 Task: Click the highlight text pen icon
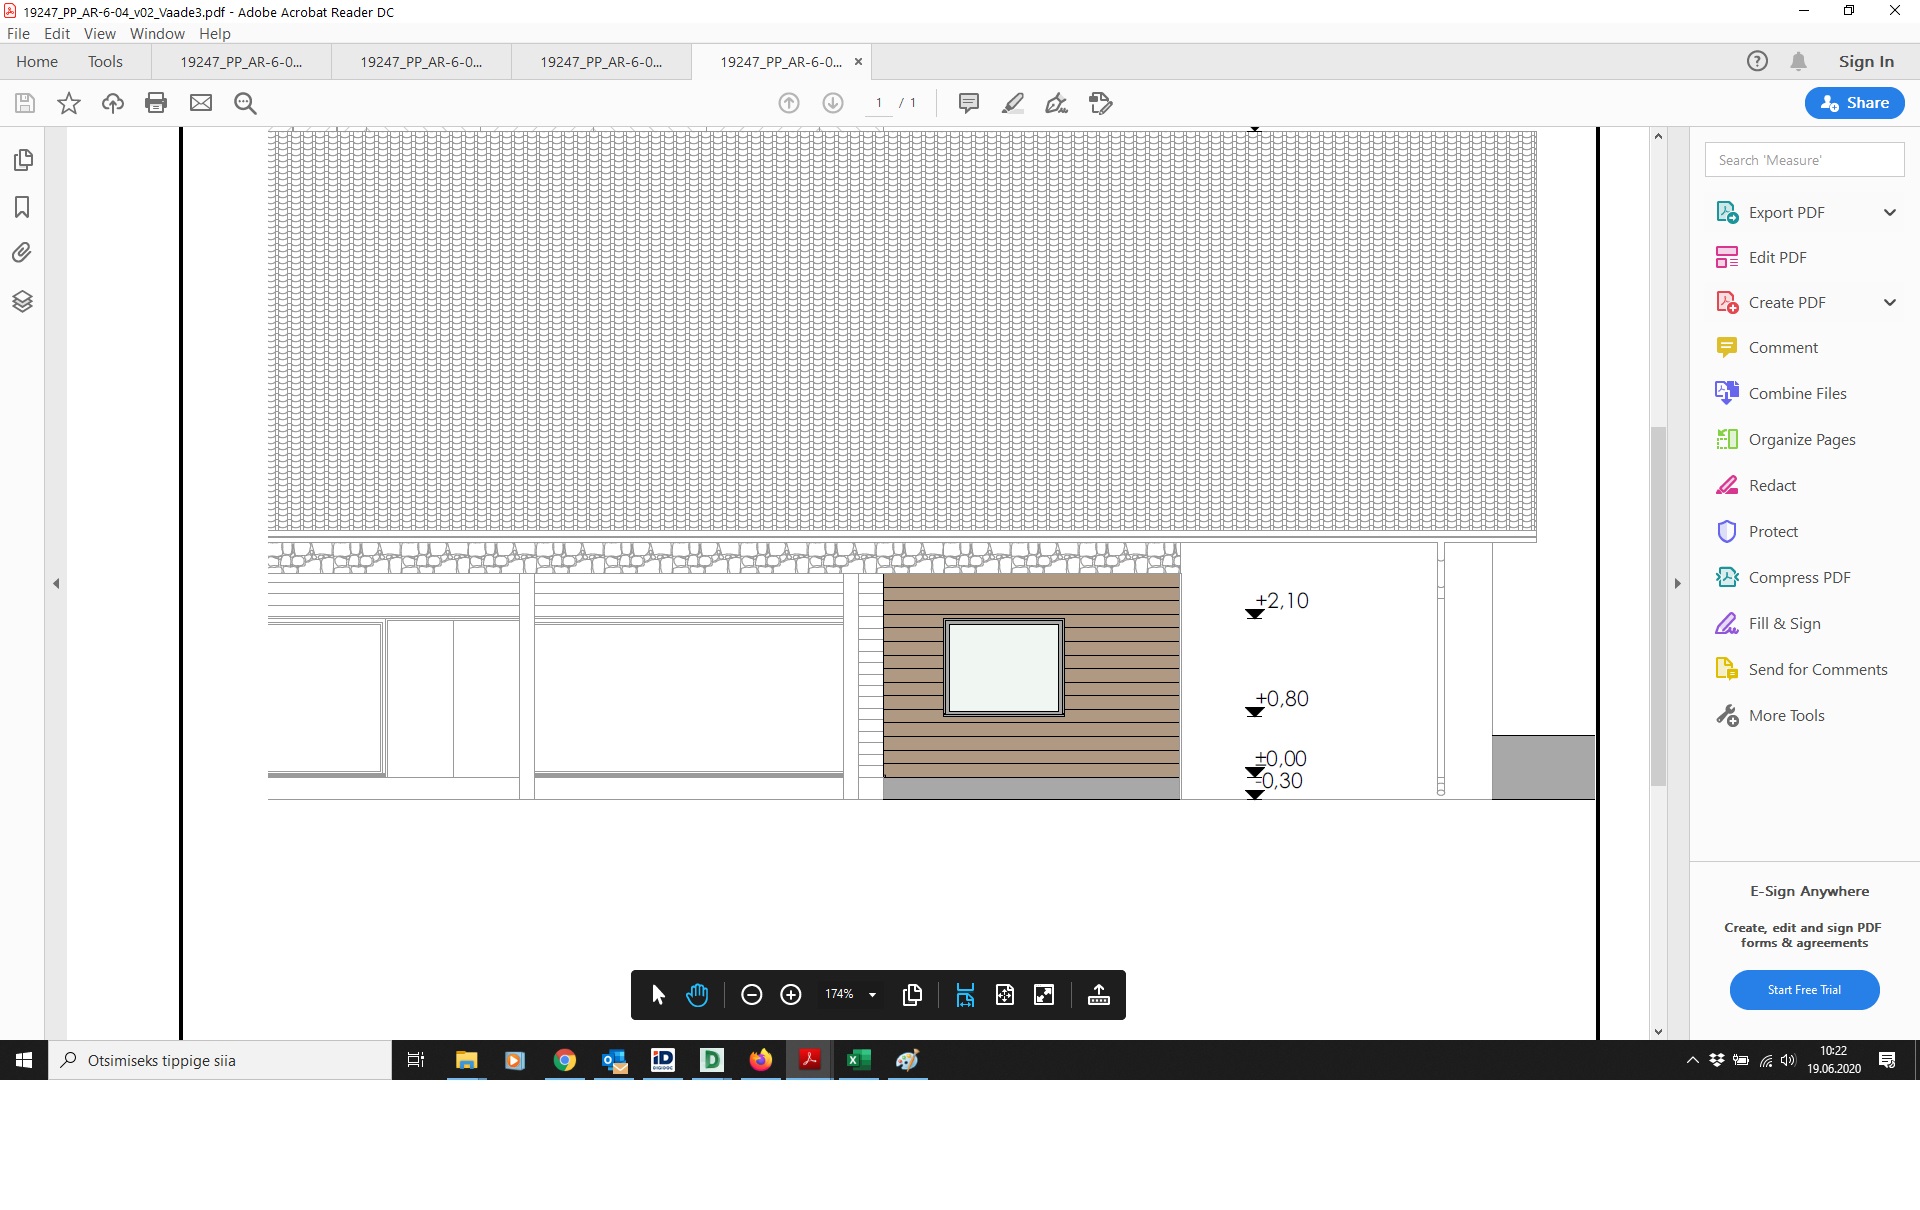click(x=1012, y=103)
